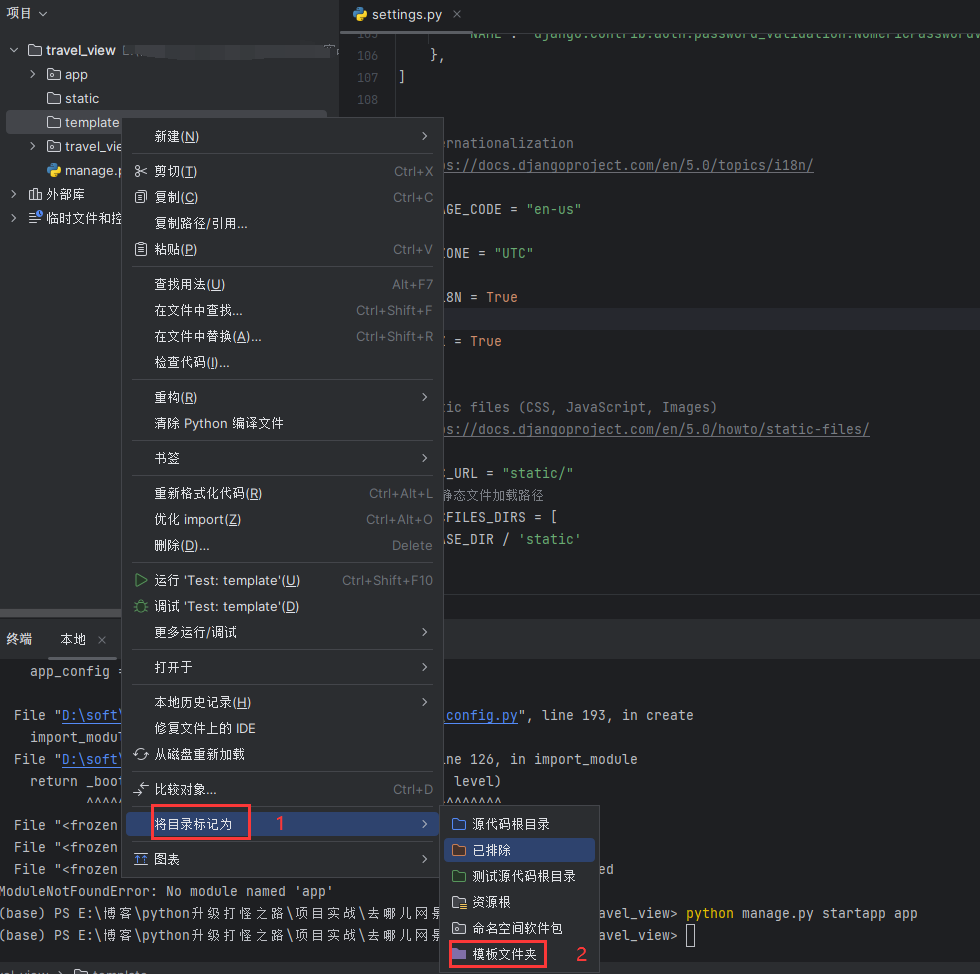
Task: Click the resource root icon beside 资源根
Action: coord(459,901)
